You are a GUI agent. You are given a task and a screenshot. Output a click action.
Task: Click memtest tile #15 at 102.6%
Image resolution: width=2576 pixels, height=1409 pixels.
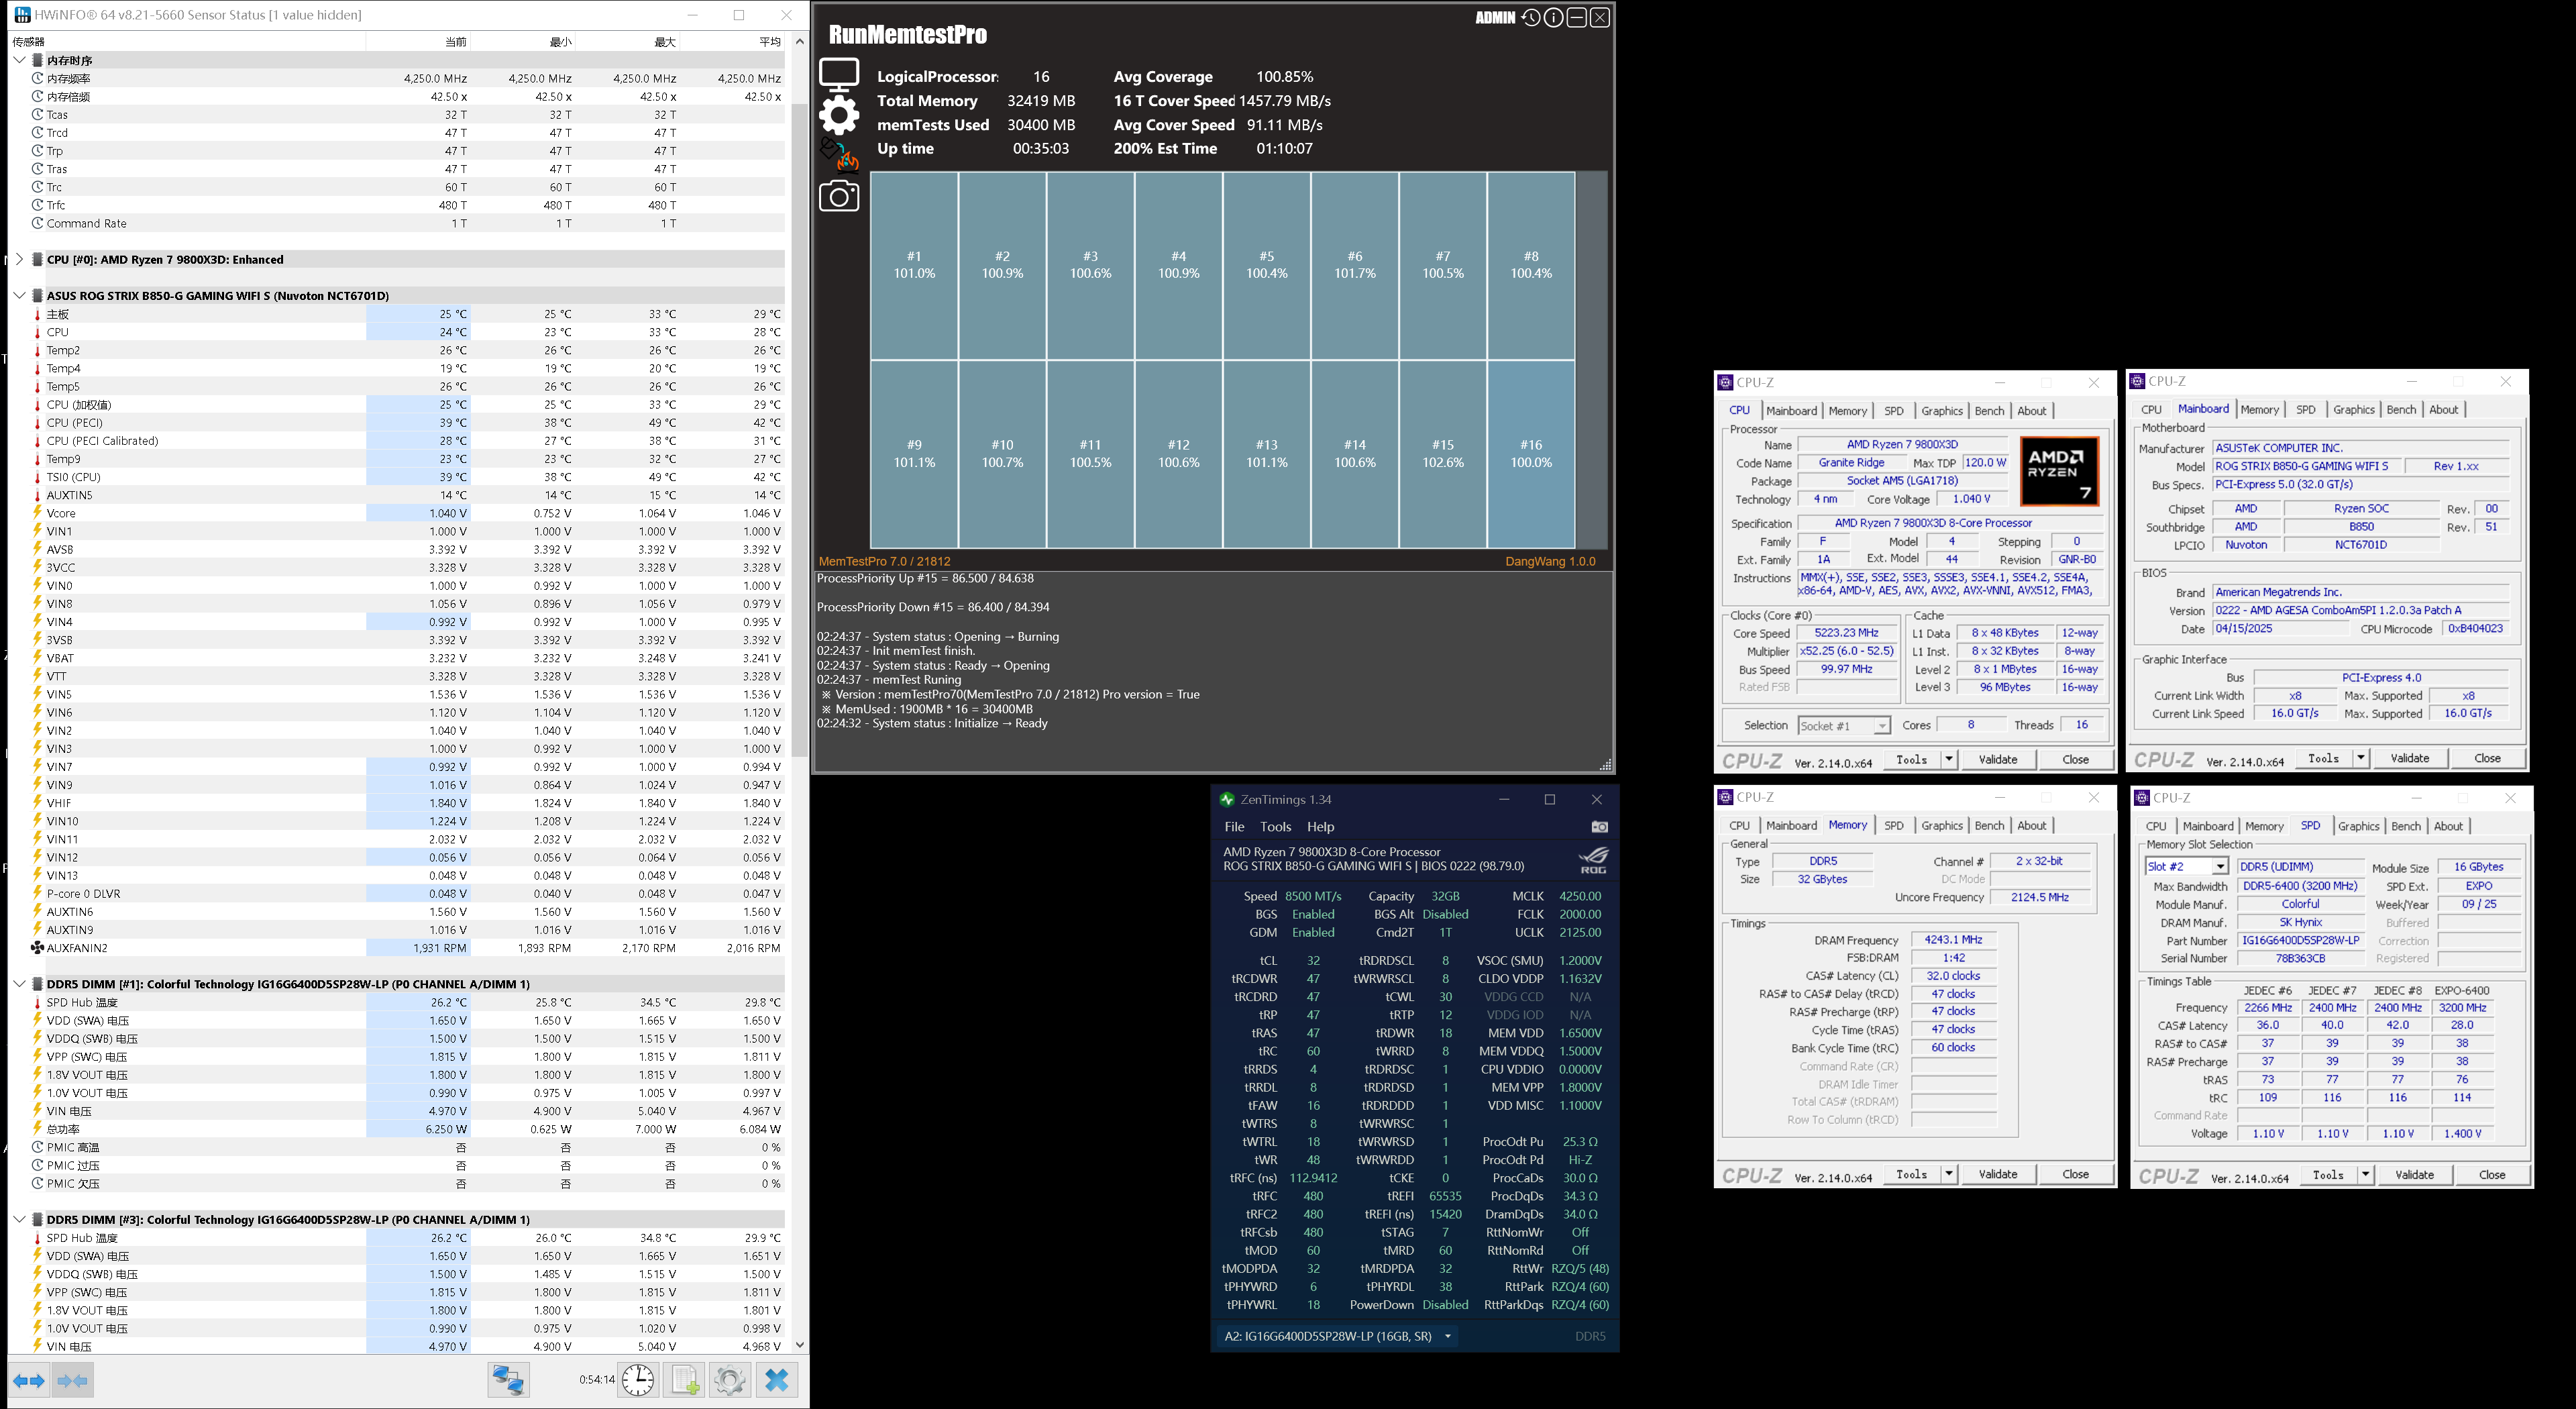pos(1442,453)
